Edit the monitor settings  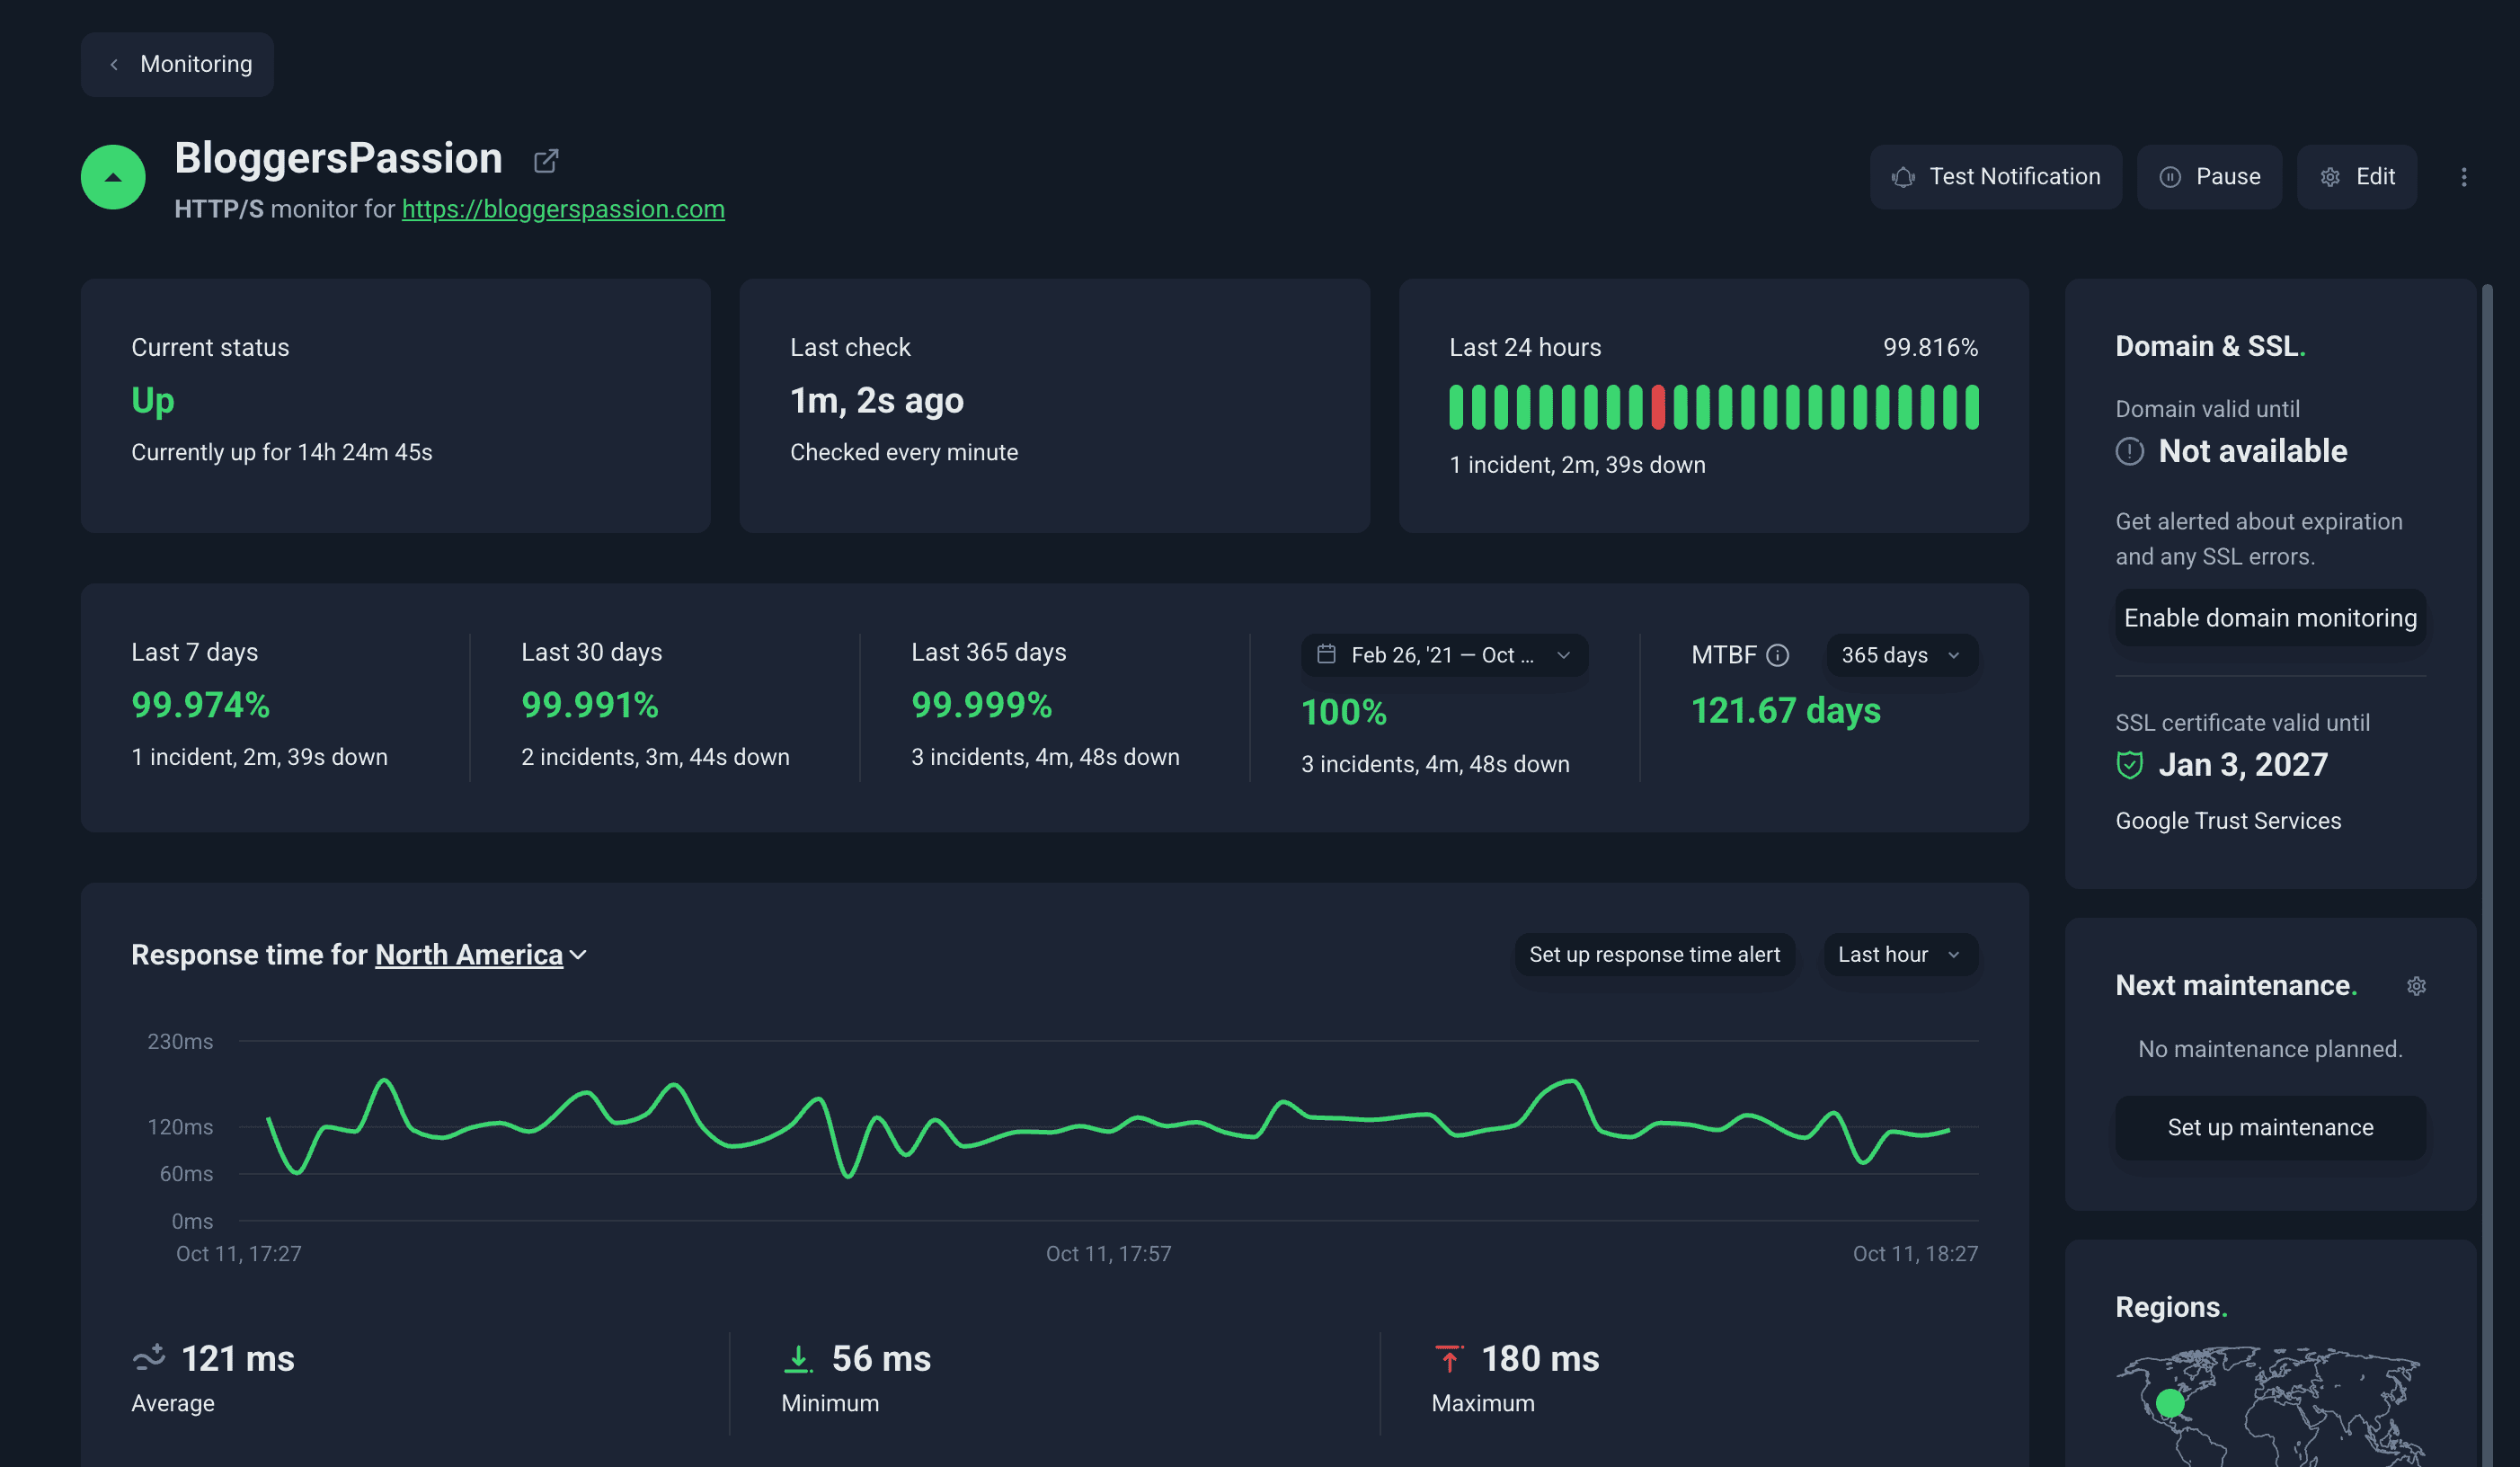(x=2356, y=177)
